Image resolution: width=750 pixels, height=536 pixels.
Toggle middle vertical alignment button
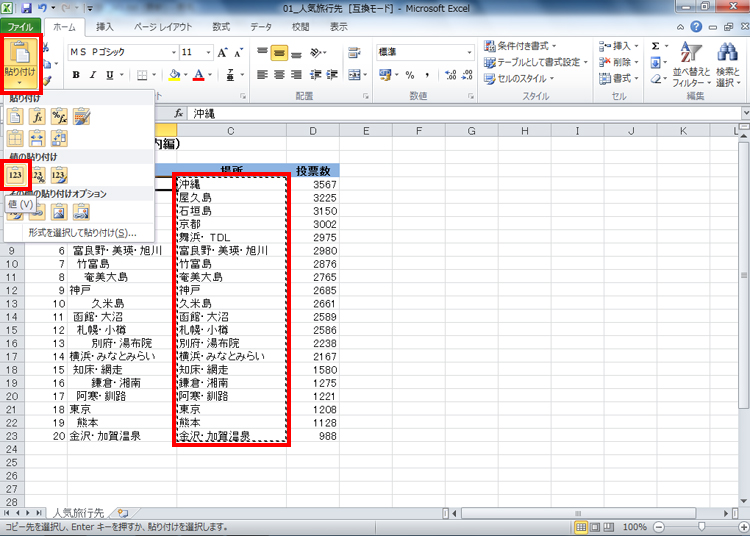coord(279,53)
